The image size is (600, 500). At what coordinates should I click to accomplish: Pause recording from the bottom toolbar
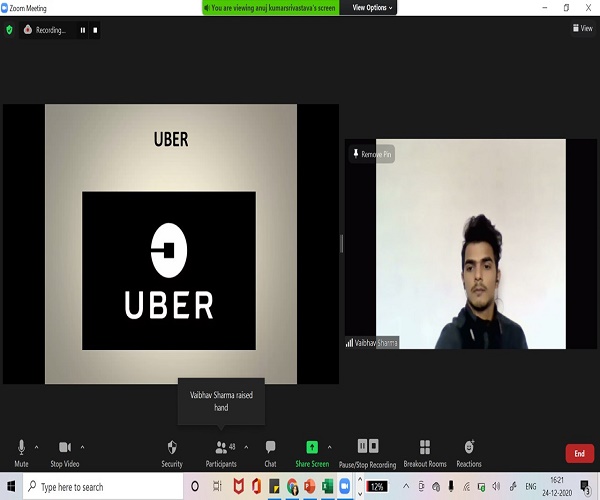click(362, 446)
